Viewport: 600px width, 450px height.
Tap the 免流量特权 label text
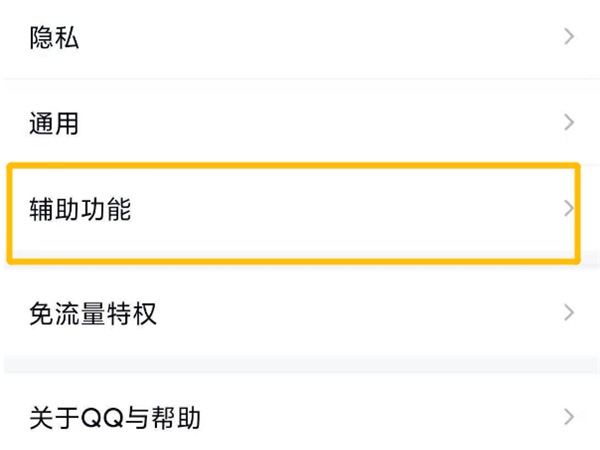tap(93, 315)
